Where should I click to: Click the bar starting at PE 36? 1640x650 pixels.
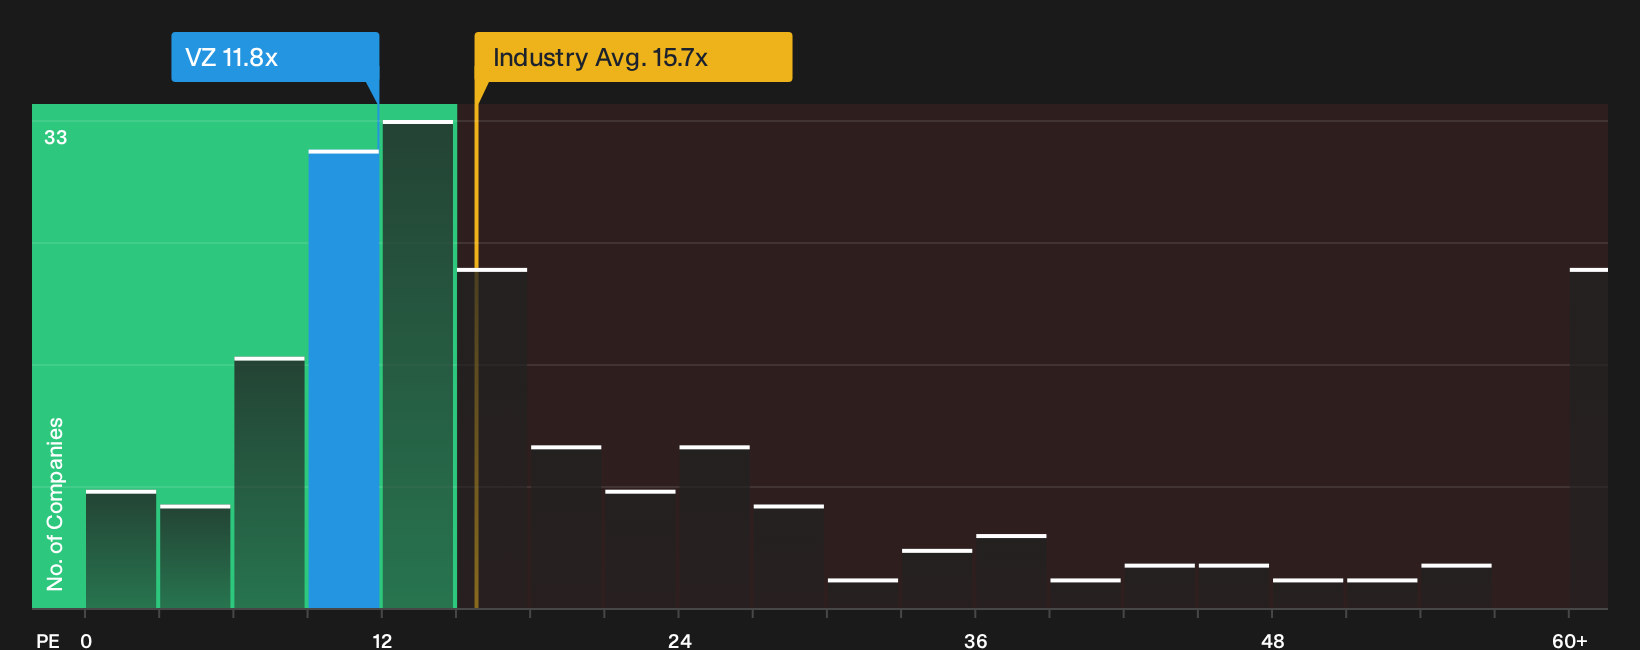(x=1011, y=571)
